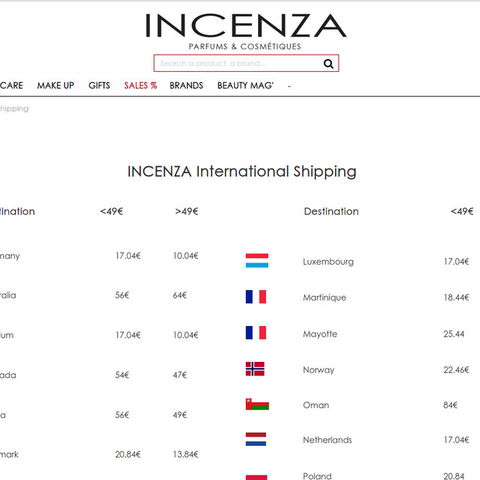The width and height of the screenshot is (480, 480).
Task: Open the BRANDS menu
Action: (x=186, y=86)
